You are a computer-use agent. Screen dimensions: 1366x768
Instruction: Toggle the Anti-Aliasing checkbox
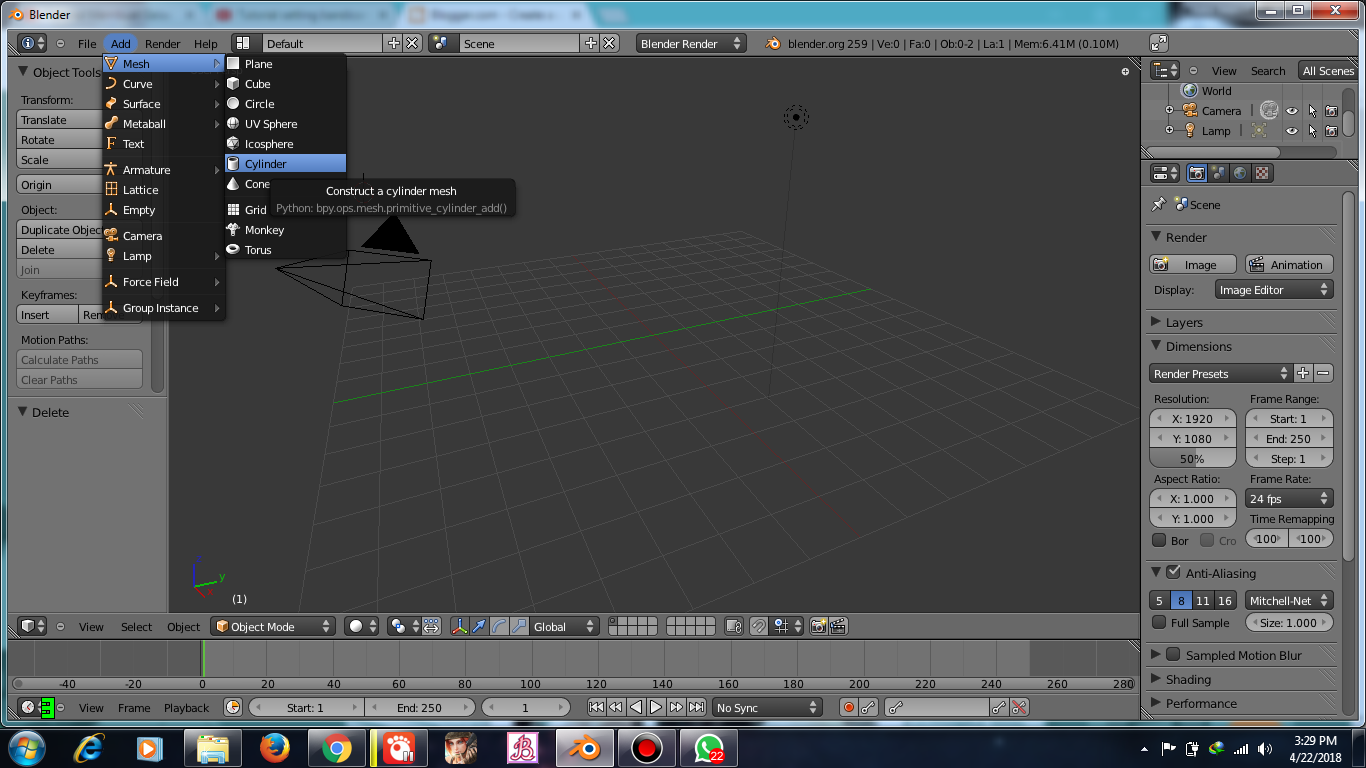pyautogui.click(x=1173, y=573)
